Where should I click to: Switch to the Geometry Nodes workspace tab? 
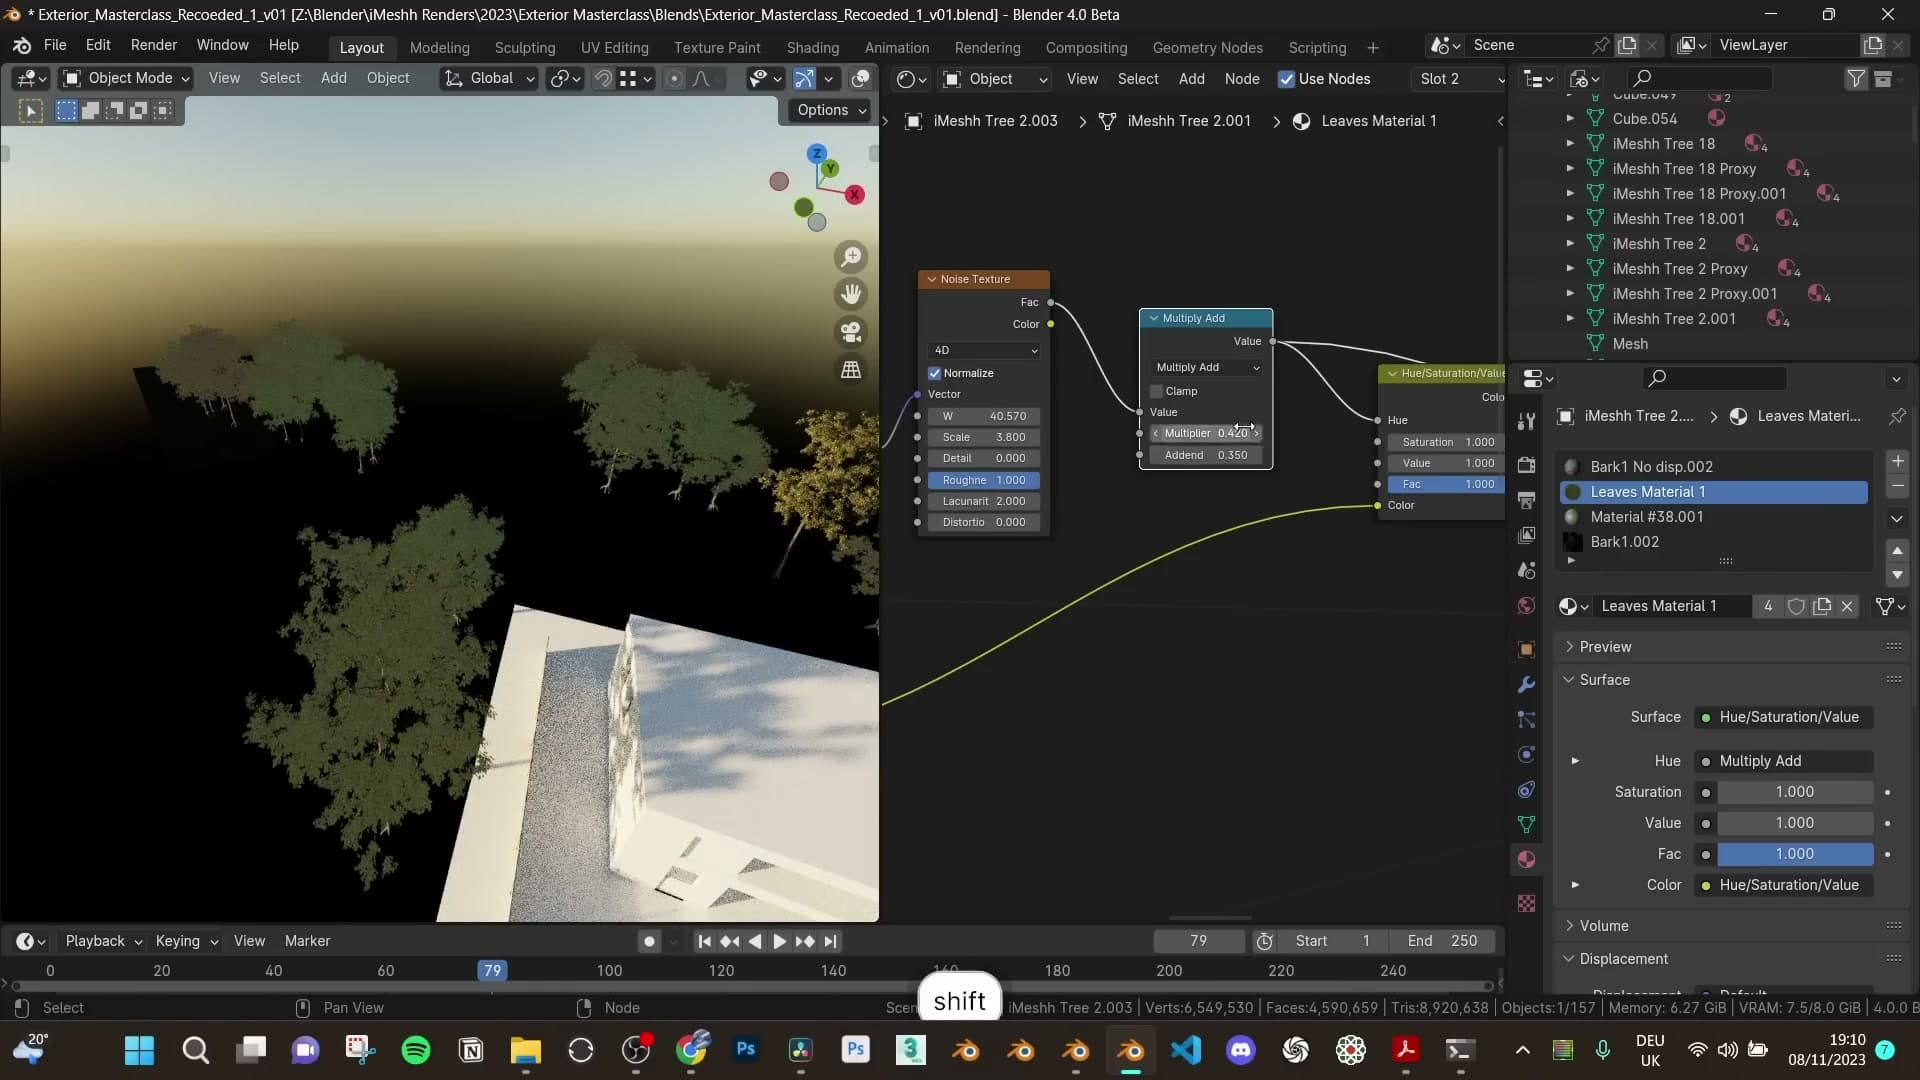(1207, 47)
